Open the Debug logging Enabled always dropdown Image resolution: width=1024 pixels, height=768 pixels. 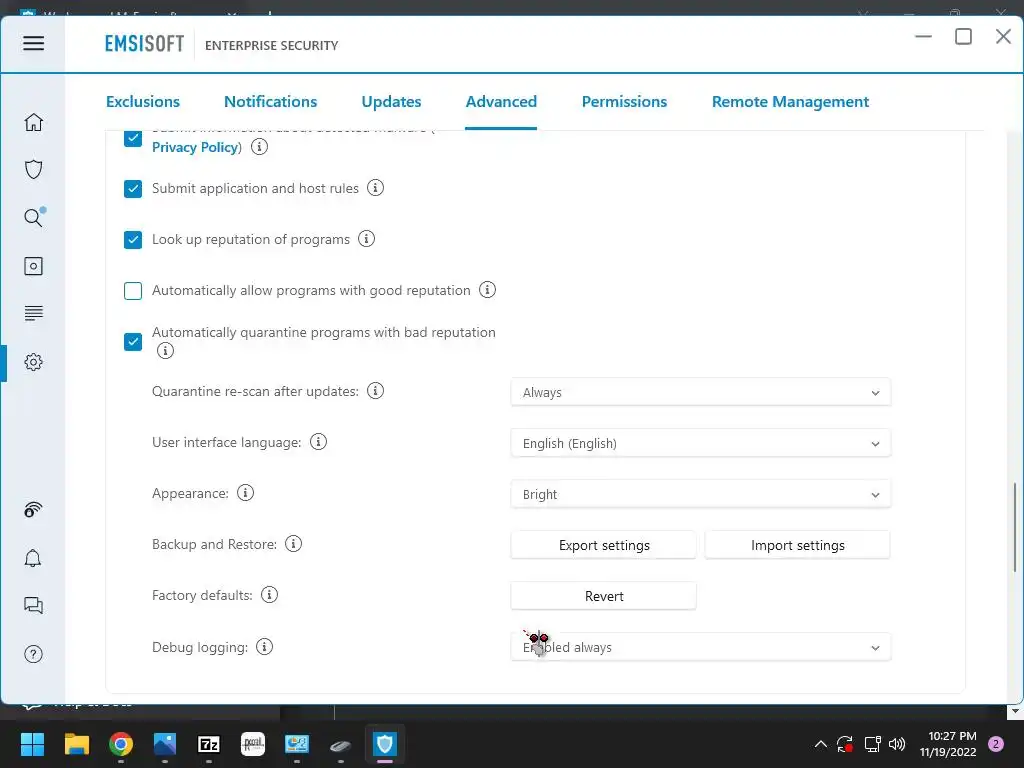click(x=701, y=647)
